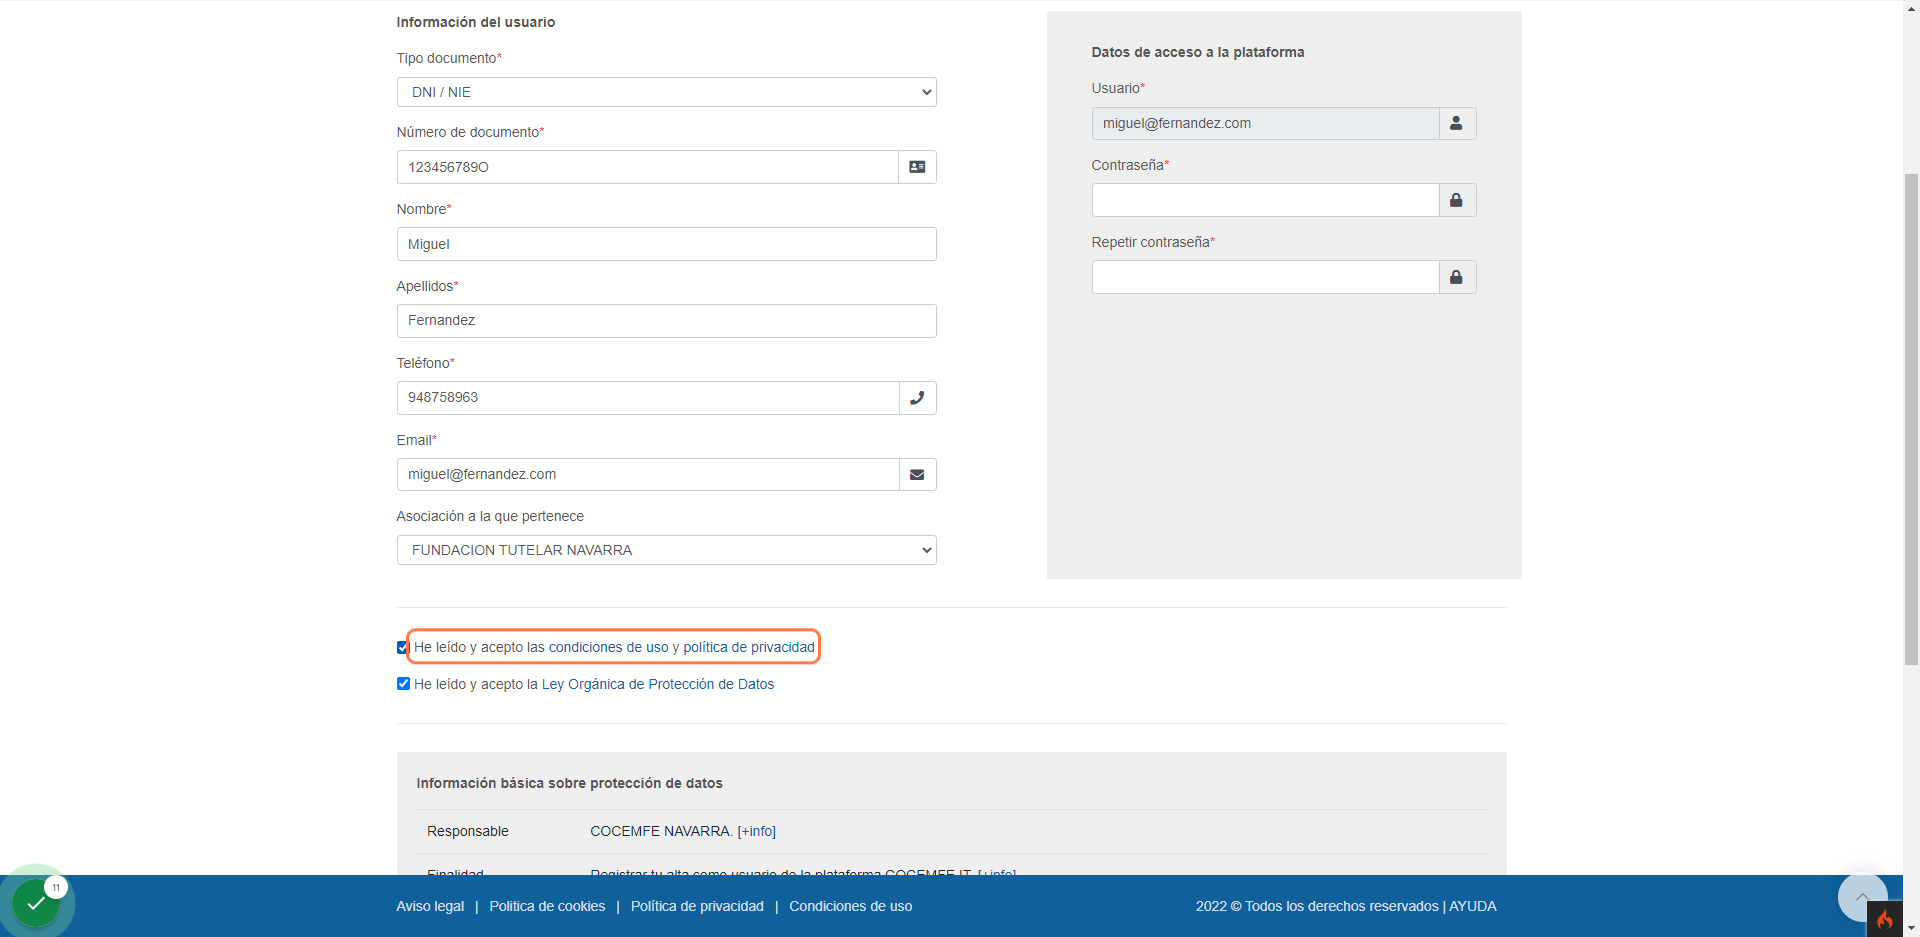This screenshot has width=1920, height=937.
Task: Click the envelope icon next to Email field
Action: click(x=917, y=475)
